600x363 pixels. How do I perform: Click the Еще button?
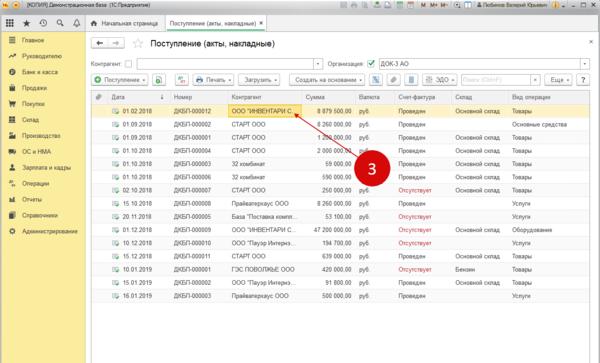point(558,80)
